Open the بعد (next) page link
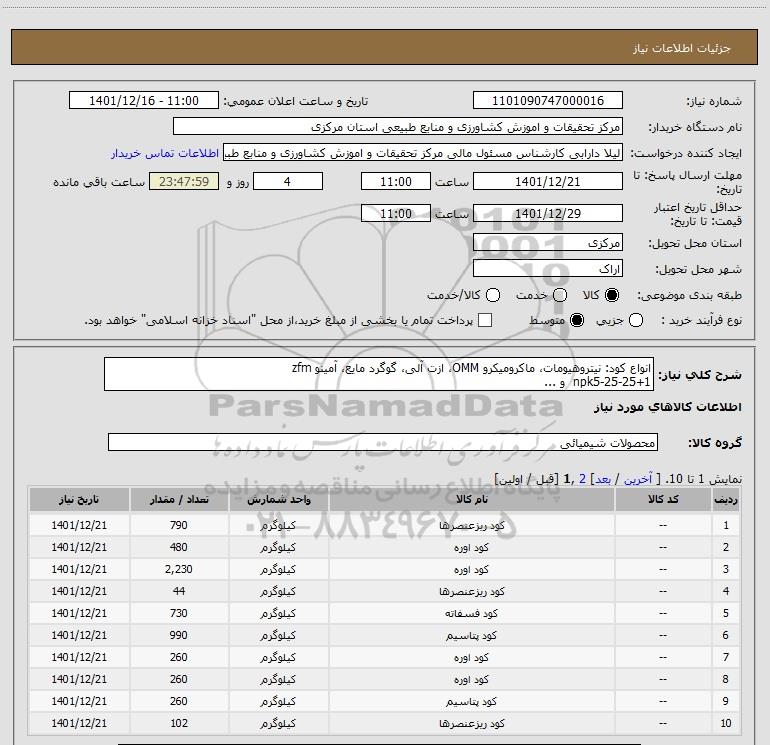The height and width of the screenshot is (745, 770). pos(603,479)
